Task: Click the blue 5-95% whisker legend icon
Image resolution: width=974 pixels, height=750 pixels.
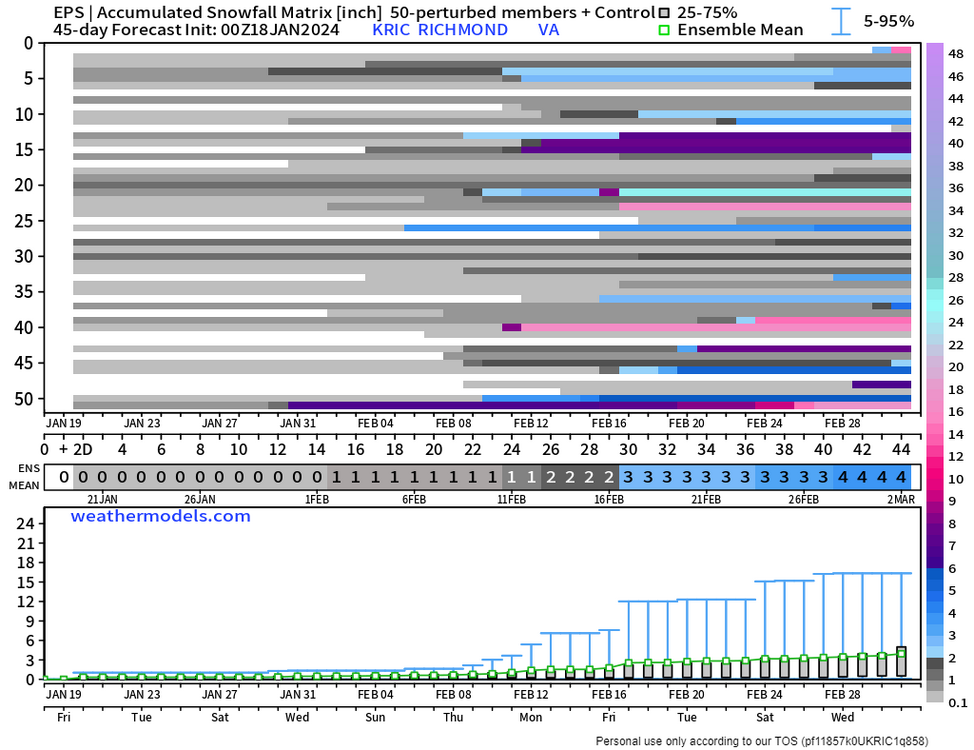Action: coord(841,21)
